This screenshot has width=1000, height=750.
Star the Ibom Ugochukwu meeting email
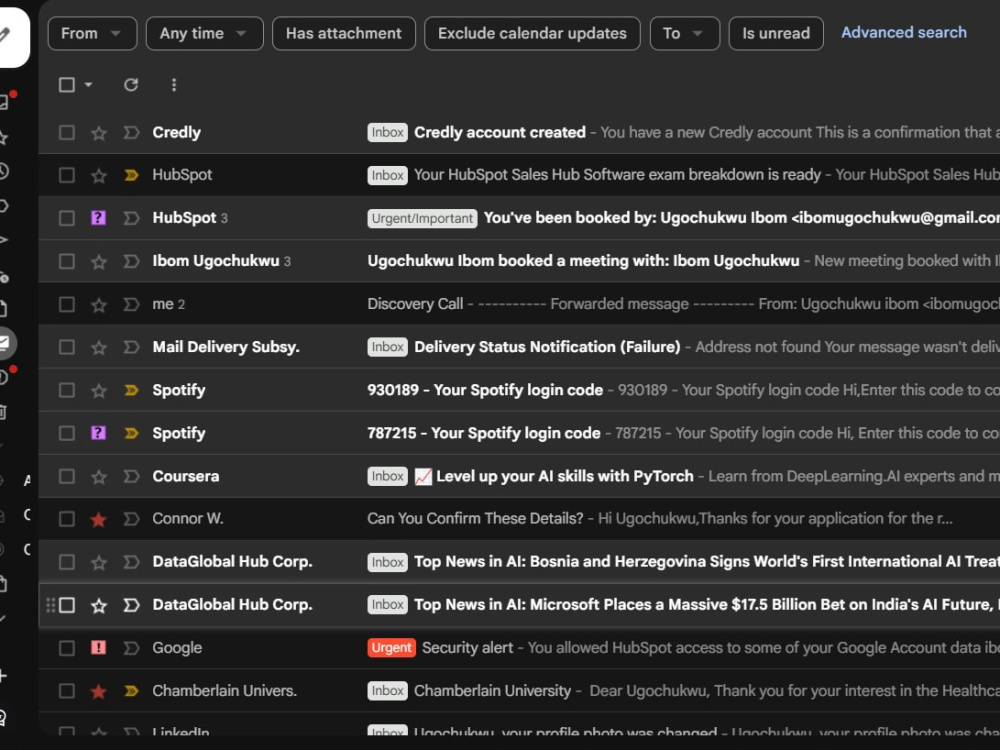pos(98,261)
